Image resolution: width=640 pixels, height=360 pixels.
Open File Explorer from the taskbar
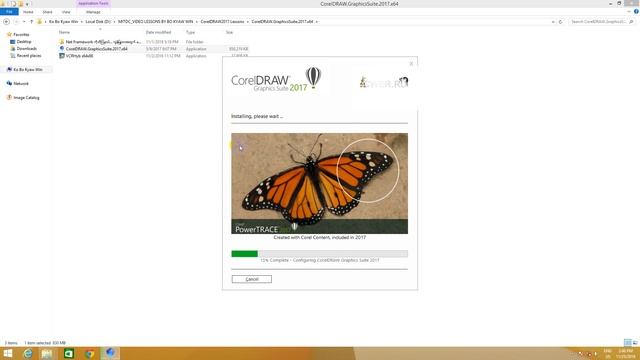[x=47, y=353]
